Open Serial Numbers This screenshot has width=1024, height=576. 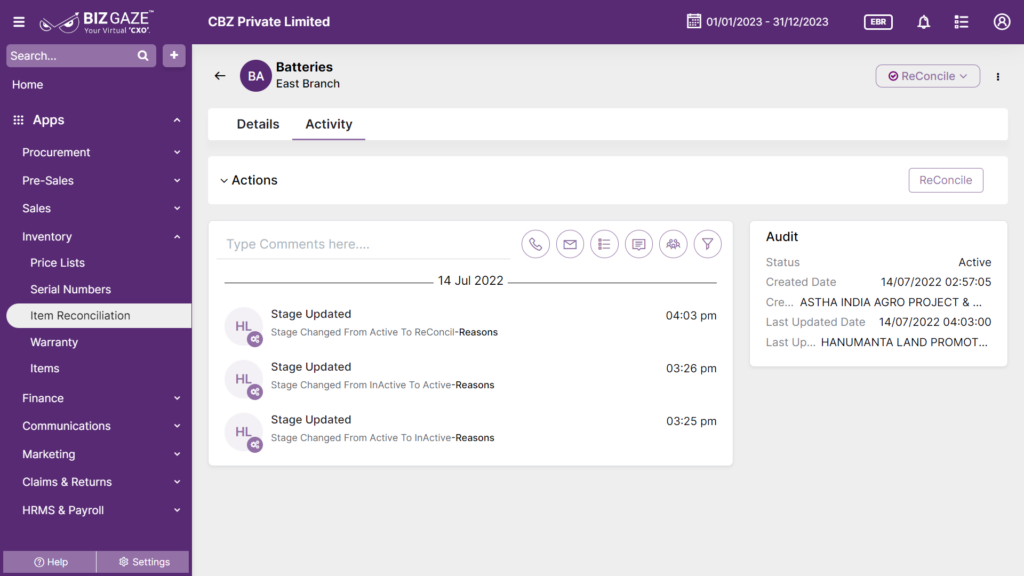(x=71, y=289)
